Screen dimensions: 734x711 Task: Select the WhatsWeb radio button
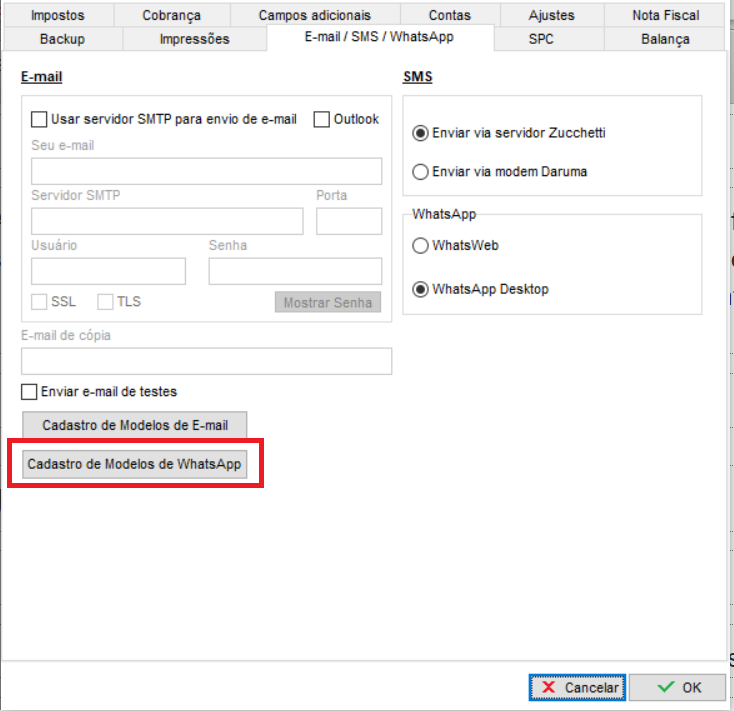click(420, 246)
